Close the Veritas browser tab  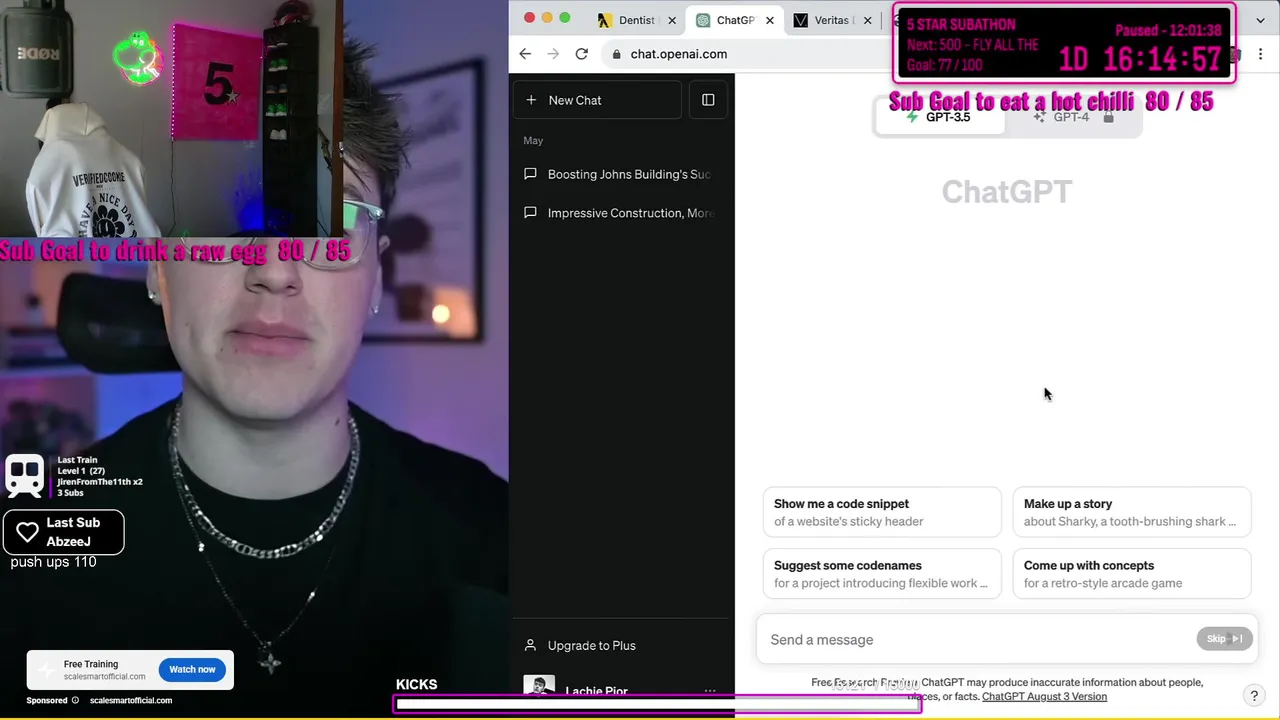click(x=868, y=20)
